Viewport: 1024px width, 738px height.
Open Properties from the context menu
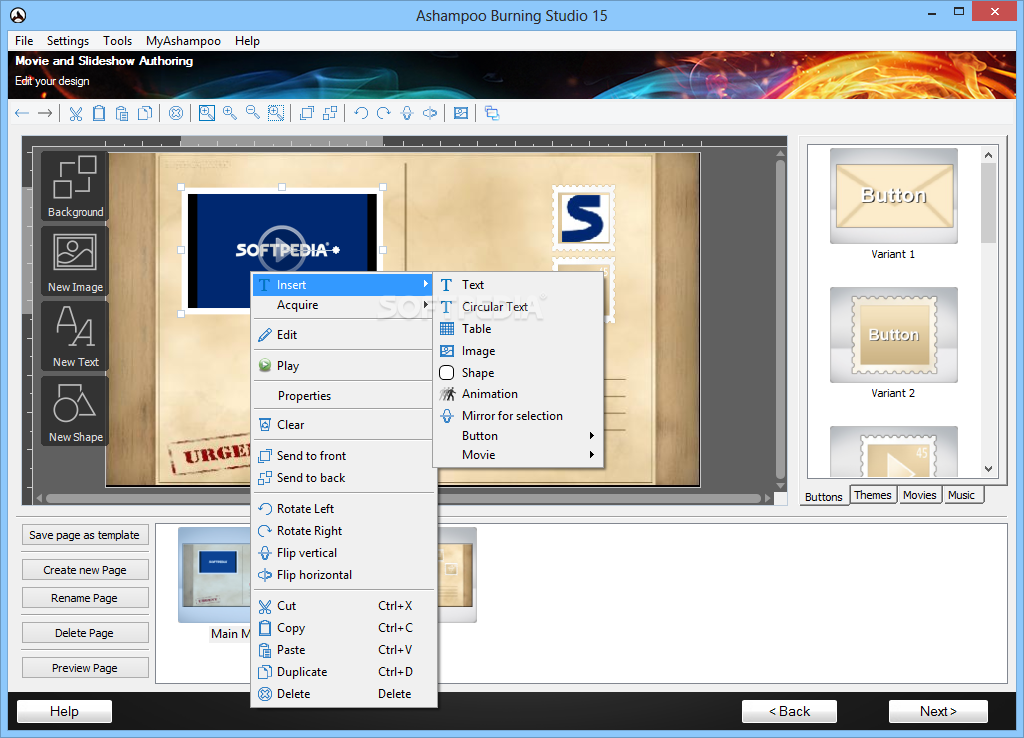pyautogui.click(x=342, y=396)
